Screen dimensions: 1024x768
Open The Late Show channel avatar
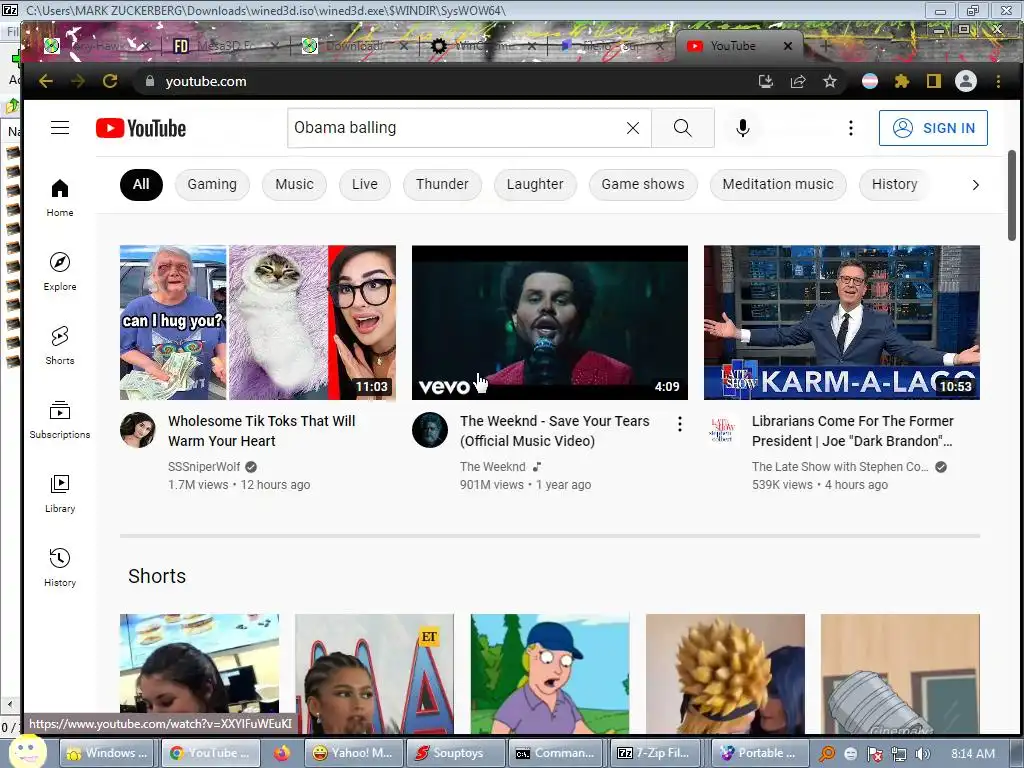(x=722, y=430)
